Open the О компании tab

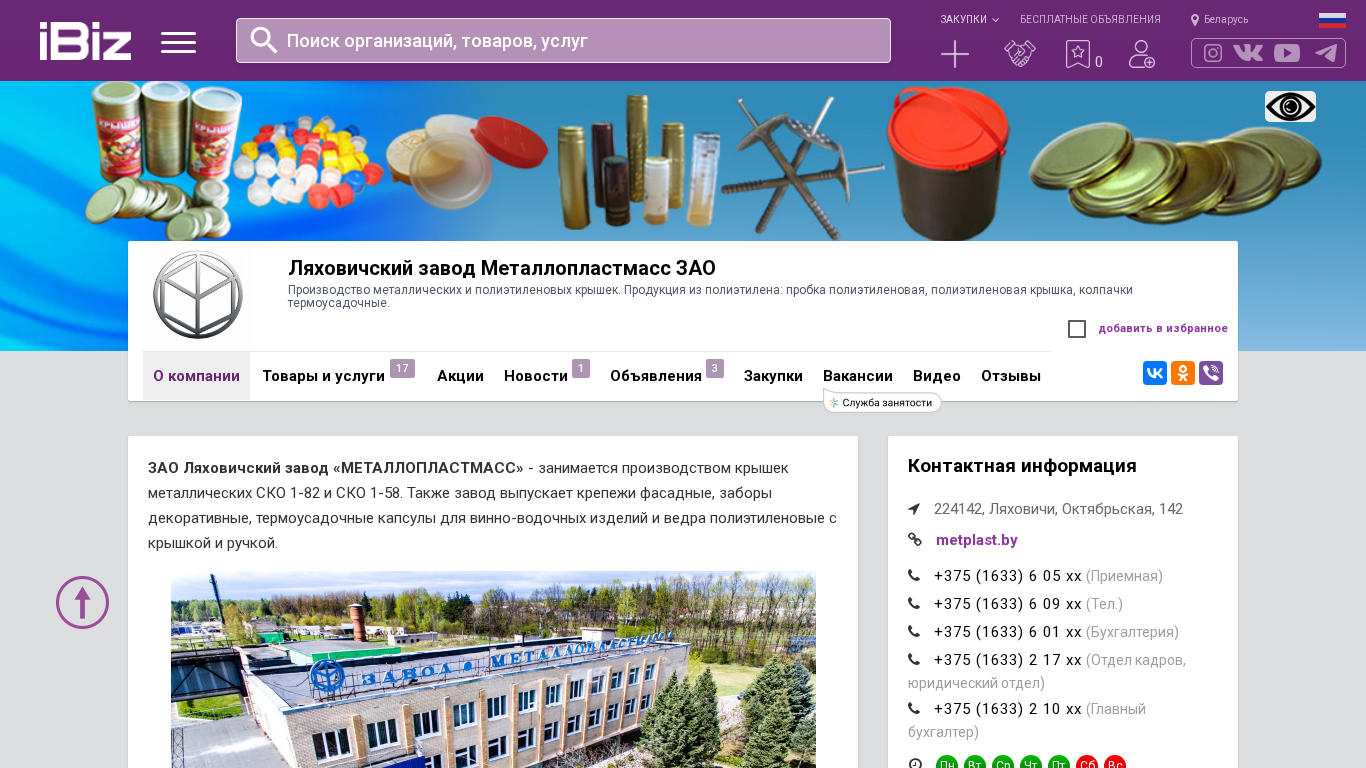(196, 376)
